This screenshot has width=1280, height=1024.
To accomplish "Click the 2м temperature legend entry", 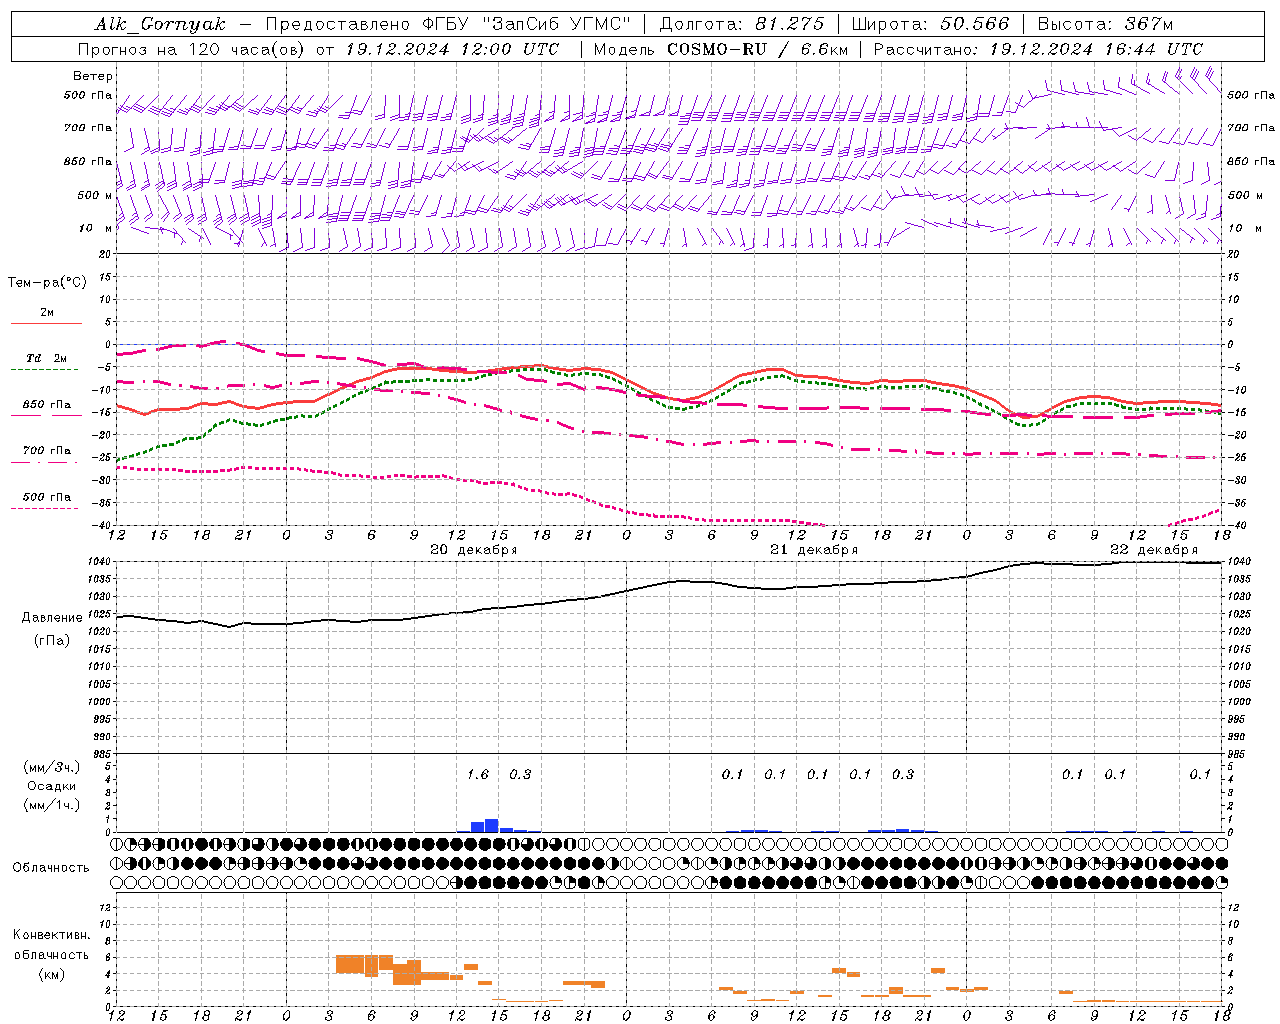I will point(47,313).
